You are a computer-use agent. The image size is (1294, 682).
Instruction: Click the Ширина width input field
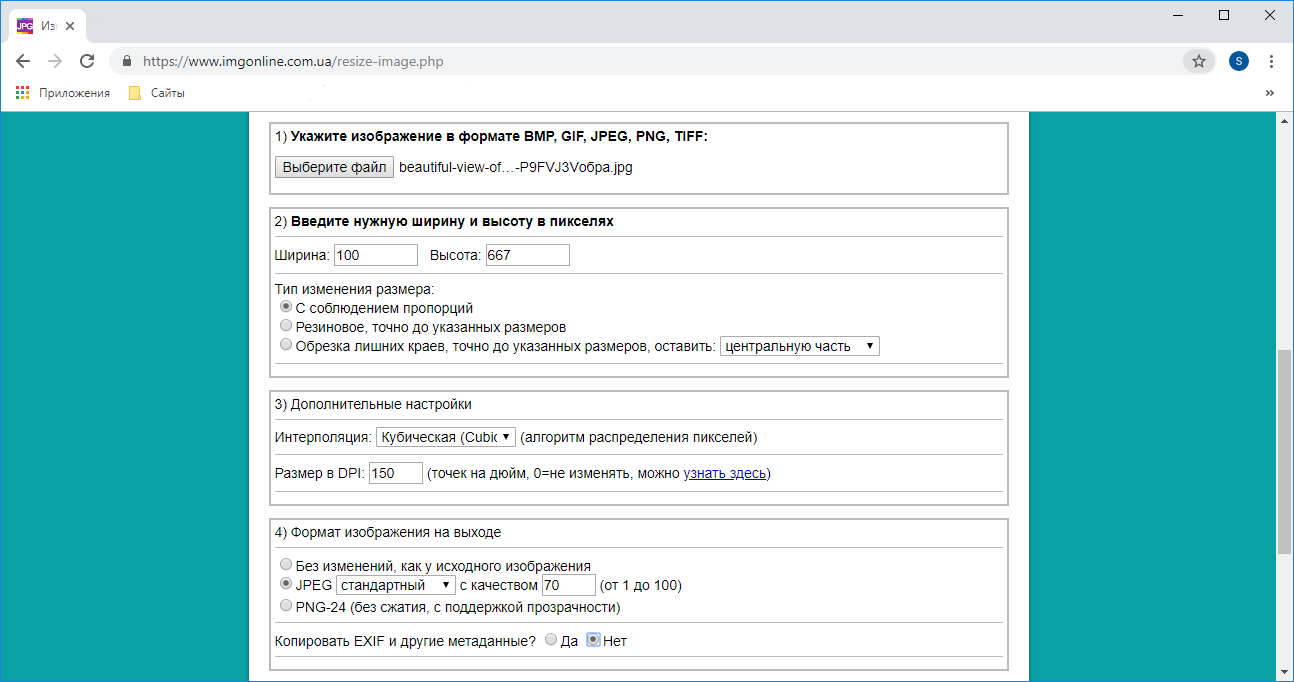point(375,255)
